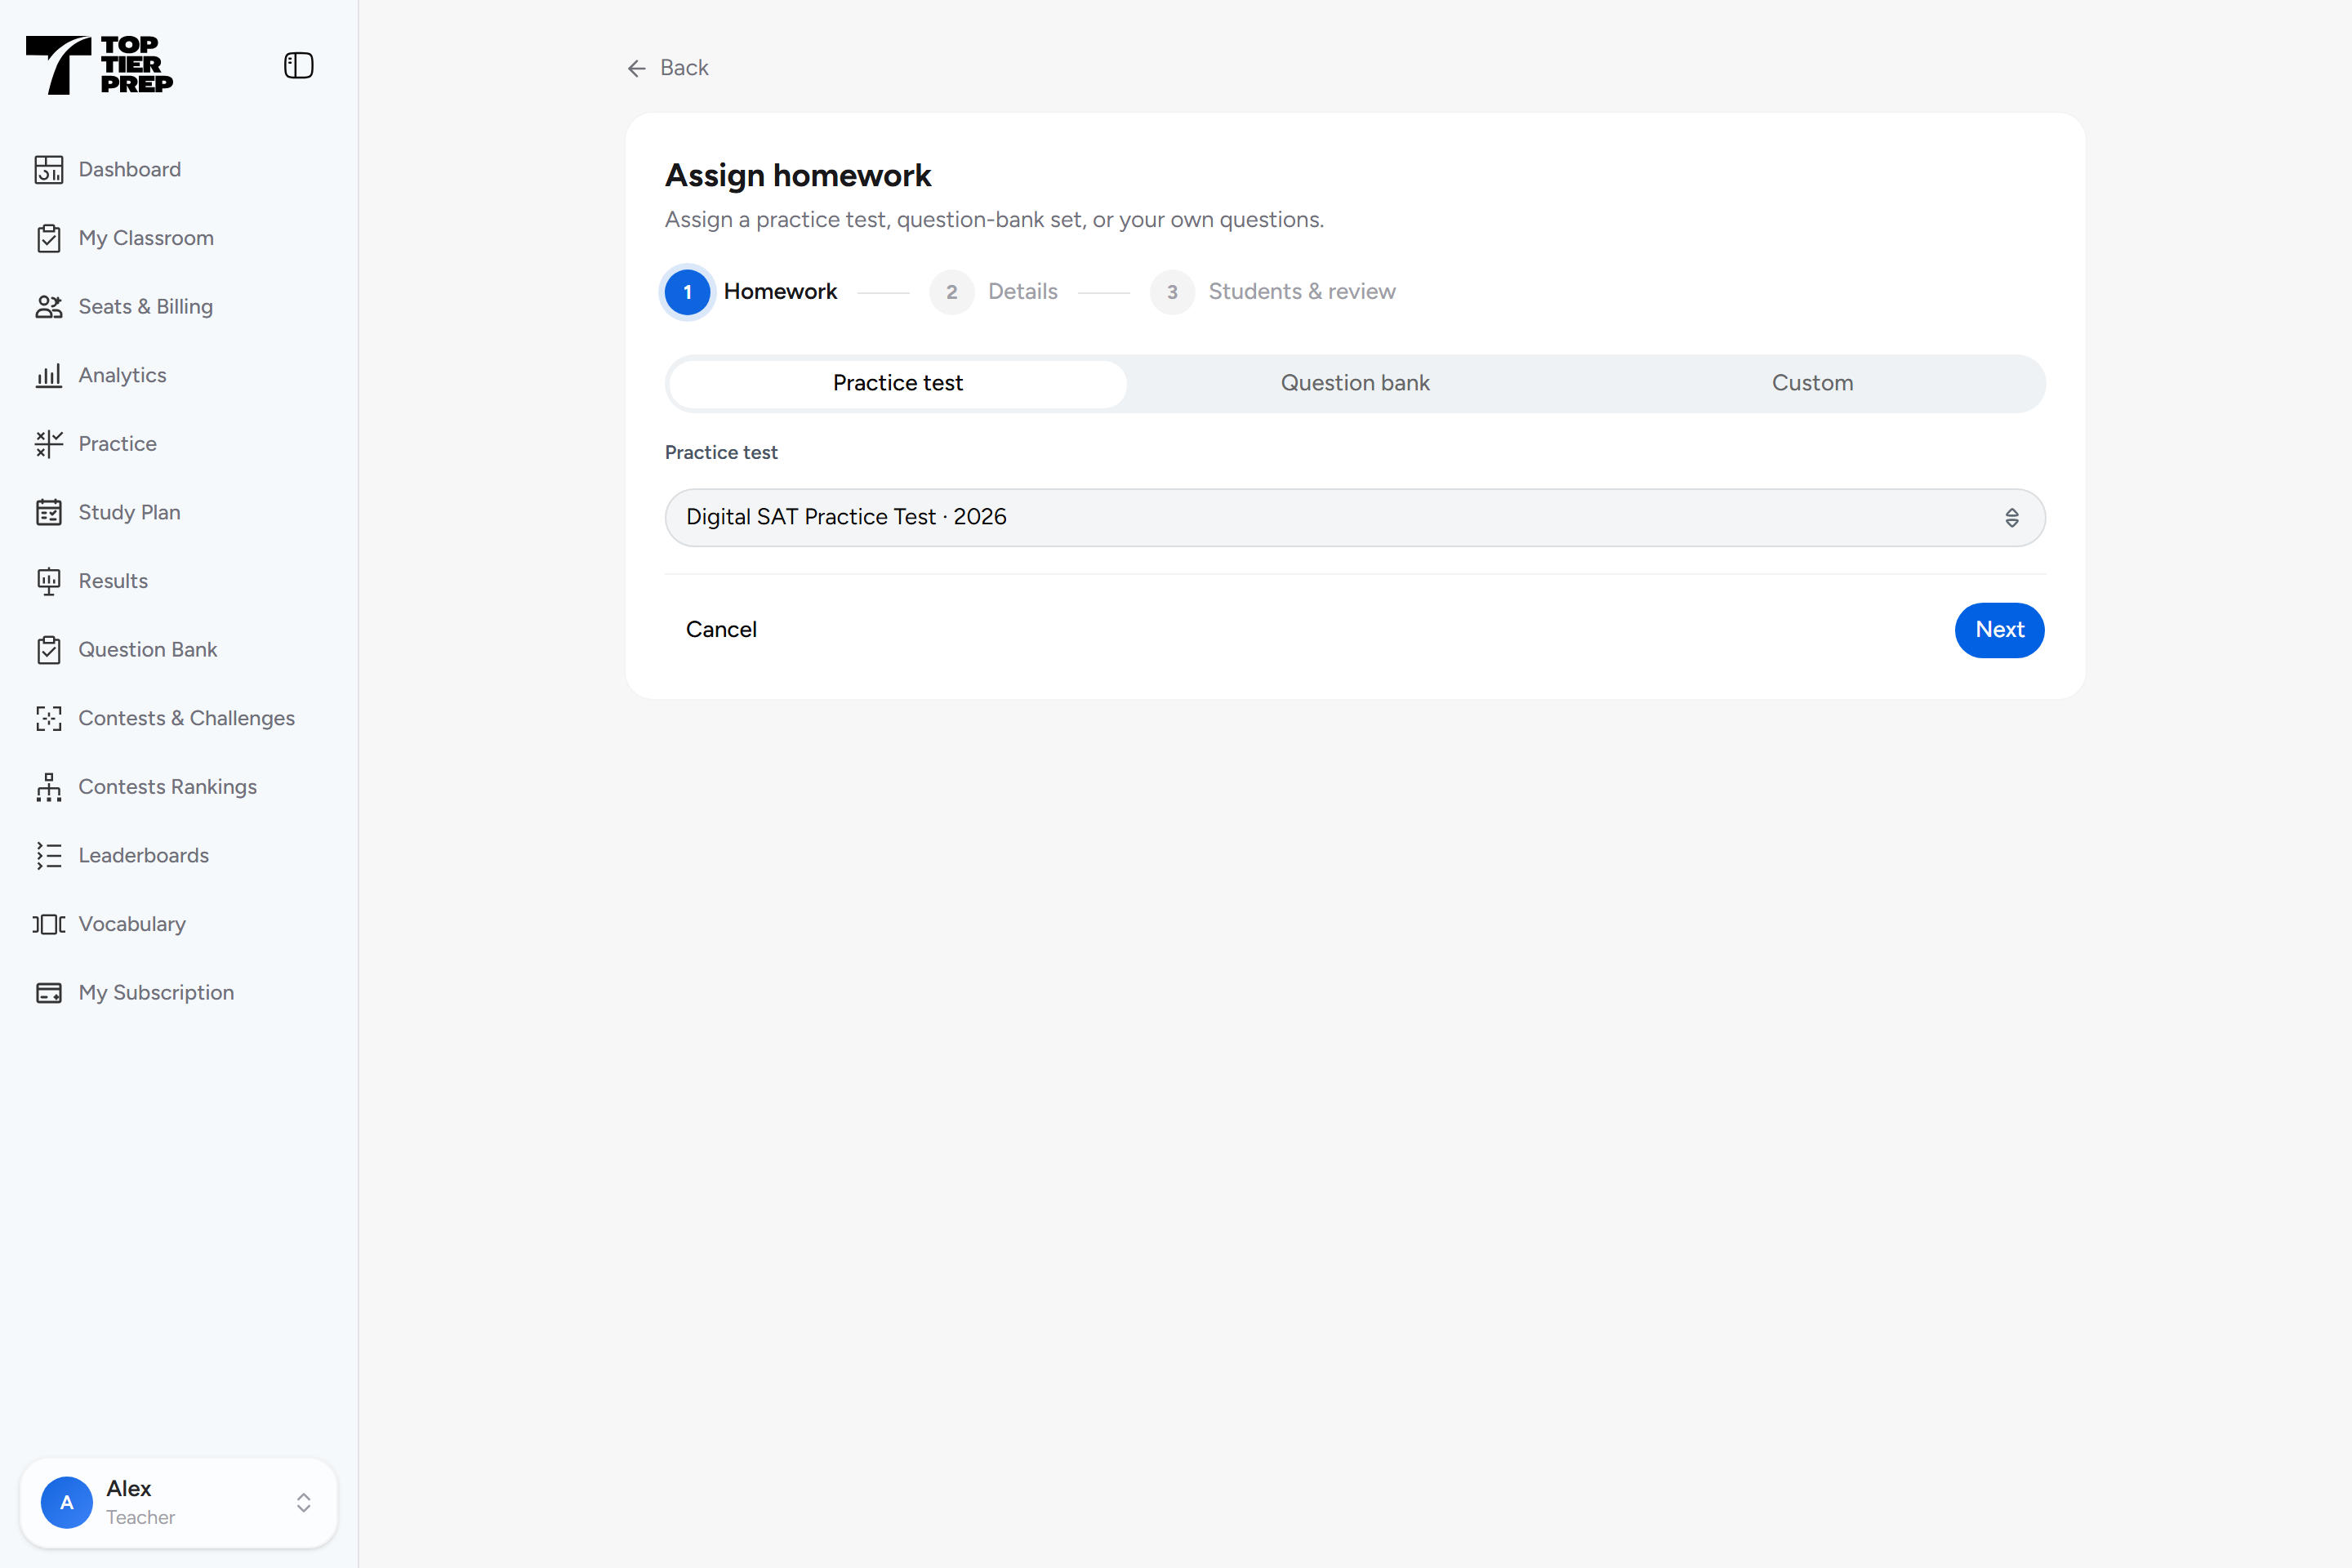The image size is (2352, 1568).
Task: Select the Practice test tab
Action: coord(898,384)
